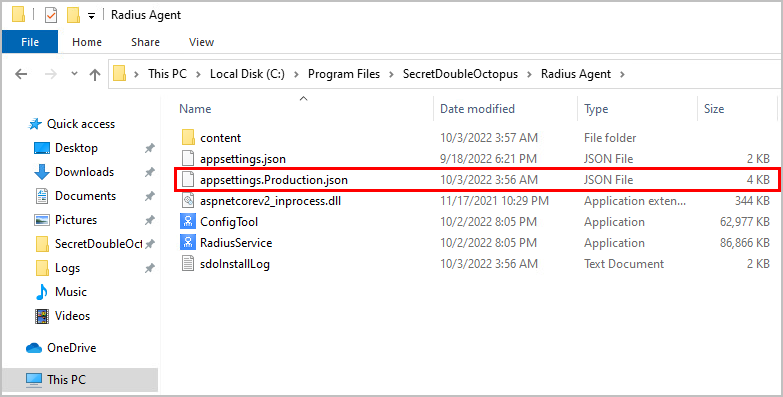Switch to the Home ribbon tab
This screenshot has height=397, width=783.
(x=87, y=42)
